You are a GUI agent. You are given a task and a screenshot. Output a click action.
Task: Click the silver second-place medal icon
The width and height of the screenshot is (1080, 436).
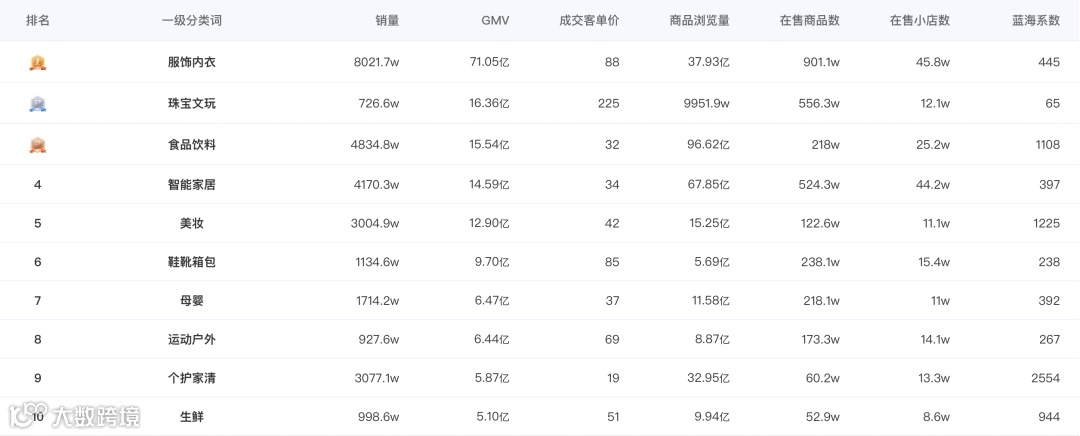38,103
